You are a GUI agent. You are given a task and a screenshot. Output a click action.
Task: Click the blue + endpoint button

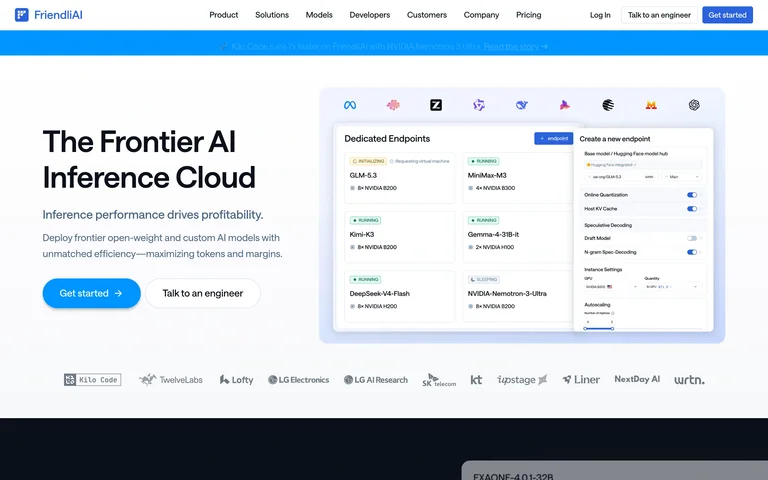(x=553, y=139)
